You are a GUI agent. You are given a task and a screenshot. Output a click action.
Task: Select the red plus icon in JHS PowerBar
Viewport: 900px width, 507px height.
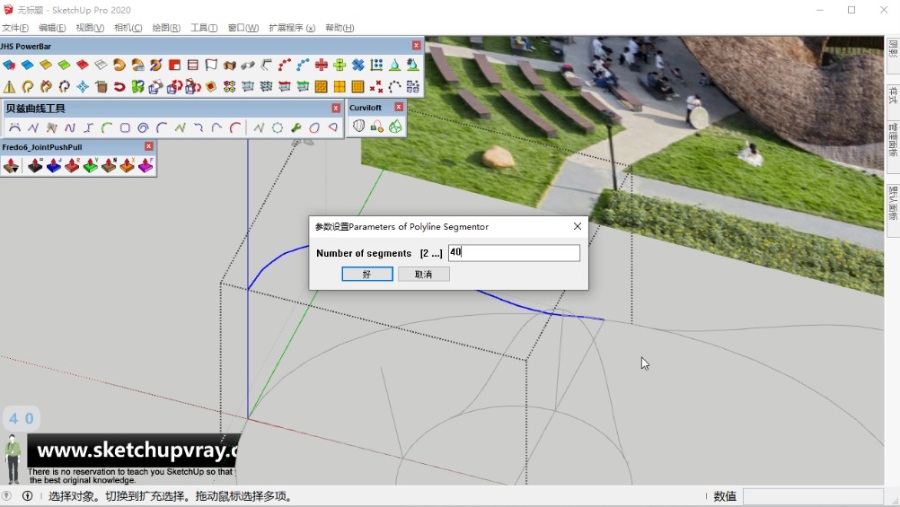[x=321, y=65]
